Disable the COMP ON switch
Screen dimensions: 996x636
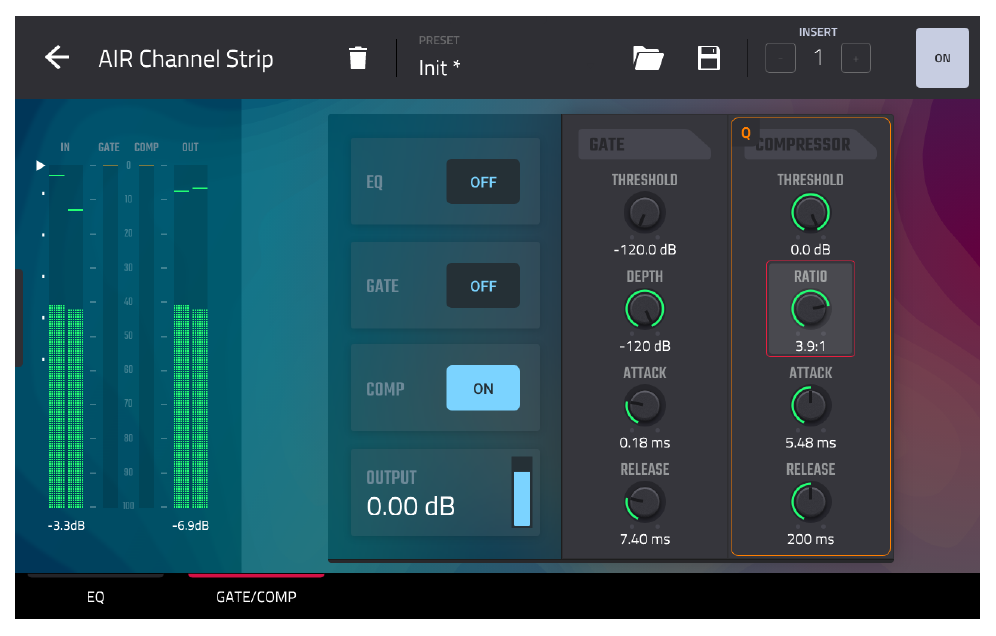[x=483, y=388]
